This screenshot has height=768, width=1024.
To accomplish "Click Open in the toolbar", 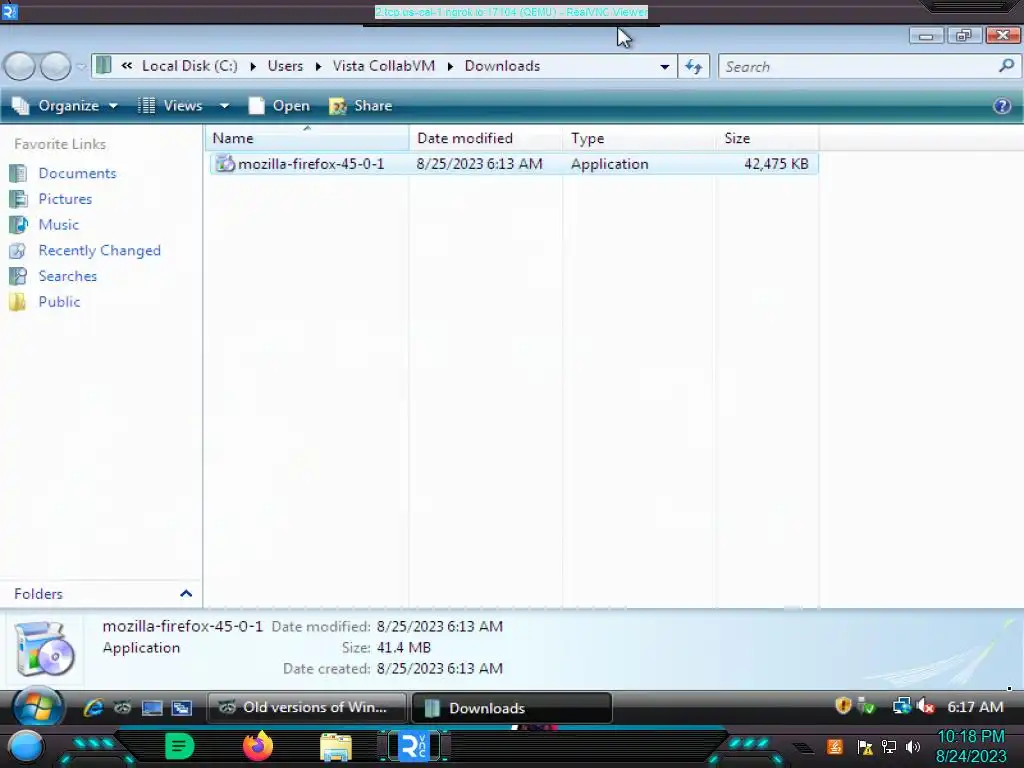I will point(280,106).
